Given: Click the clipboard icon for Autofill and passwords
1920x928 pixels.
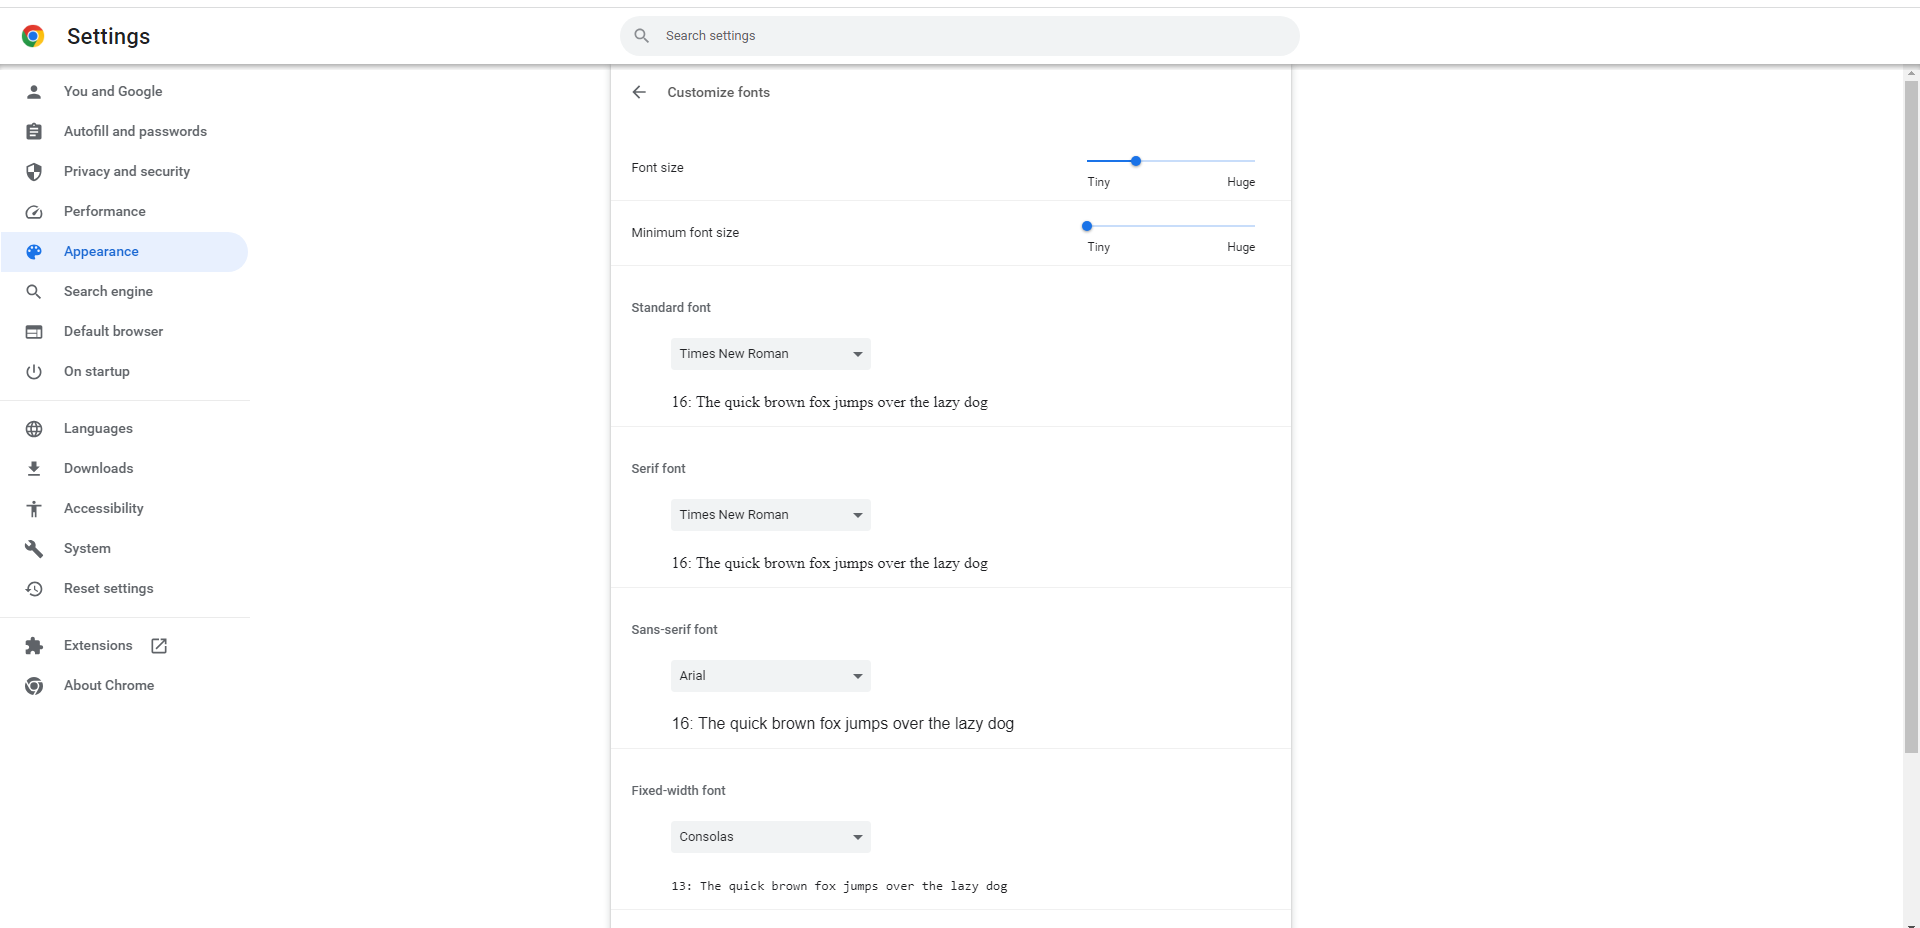Looking at the screenshot, I should pos(34,131).
